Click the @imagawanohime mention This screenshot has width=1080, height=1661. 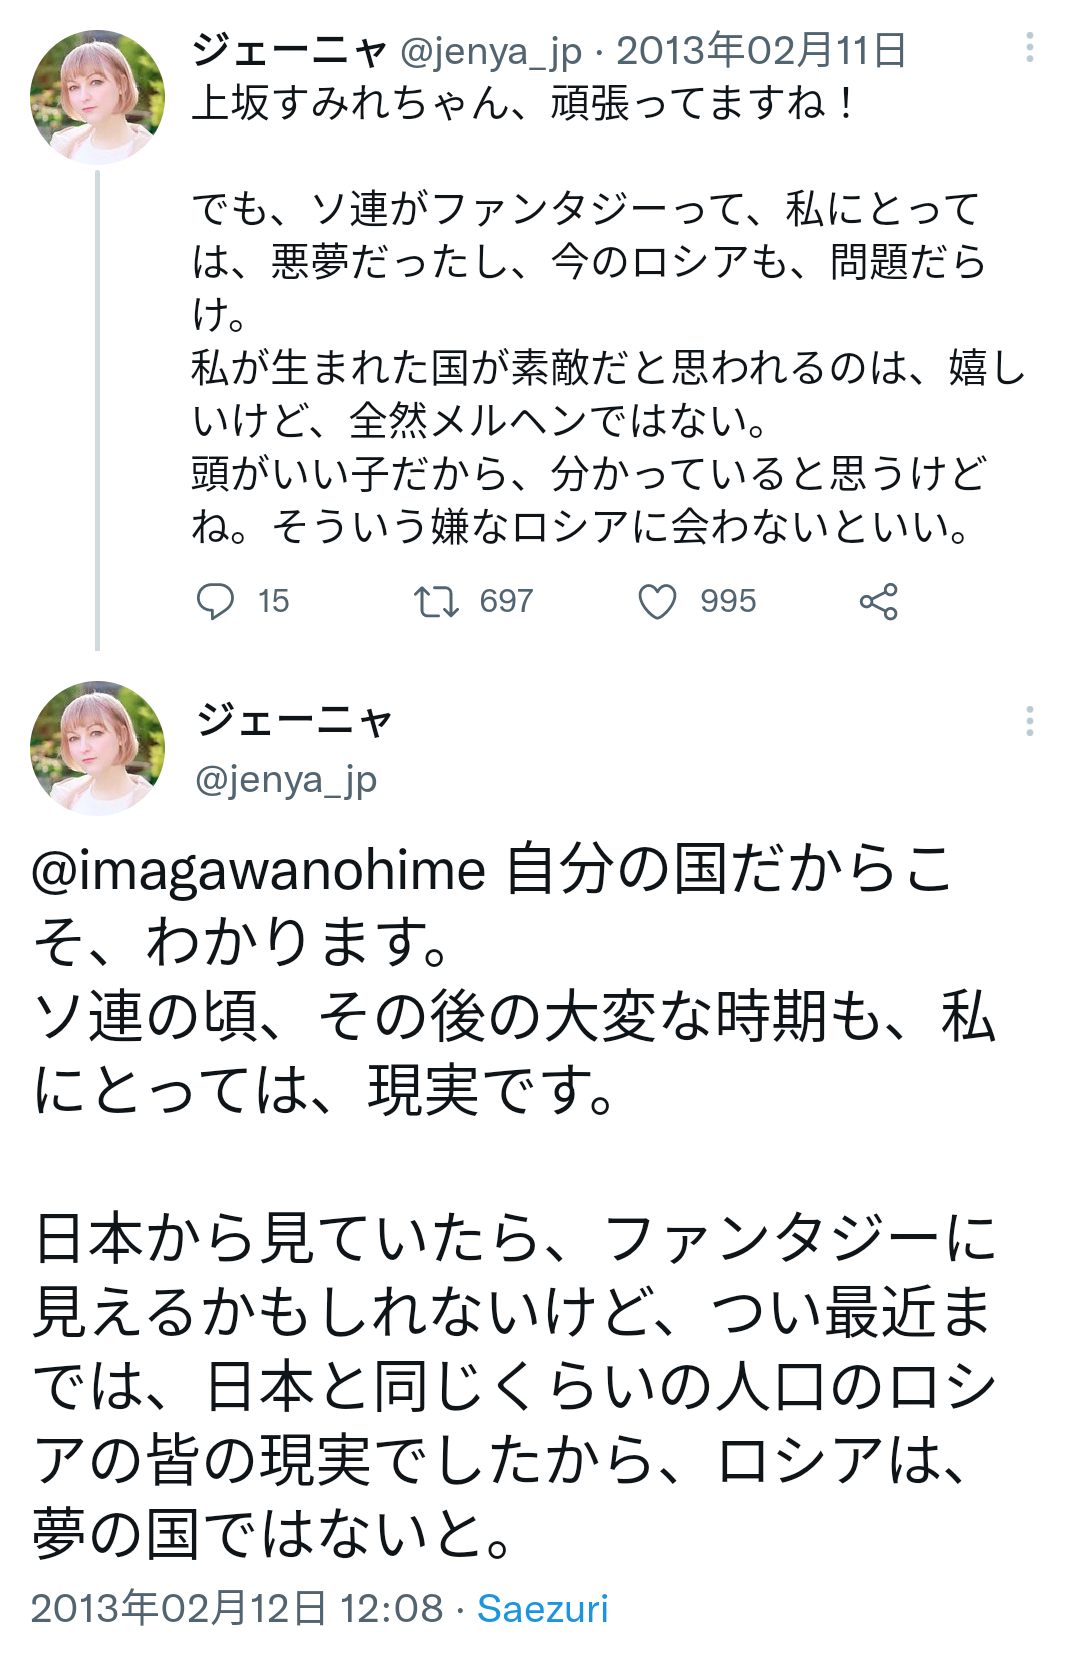[259, 869]
